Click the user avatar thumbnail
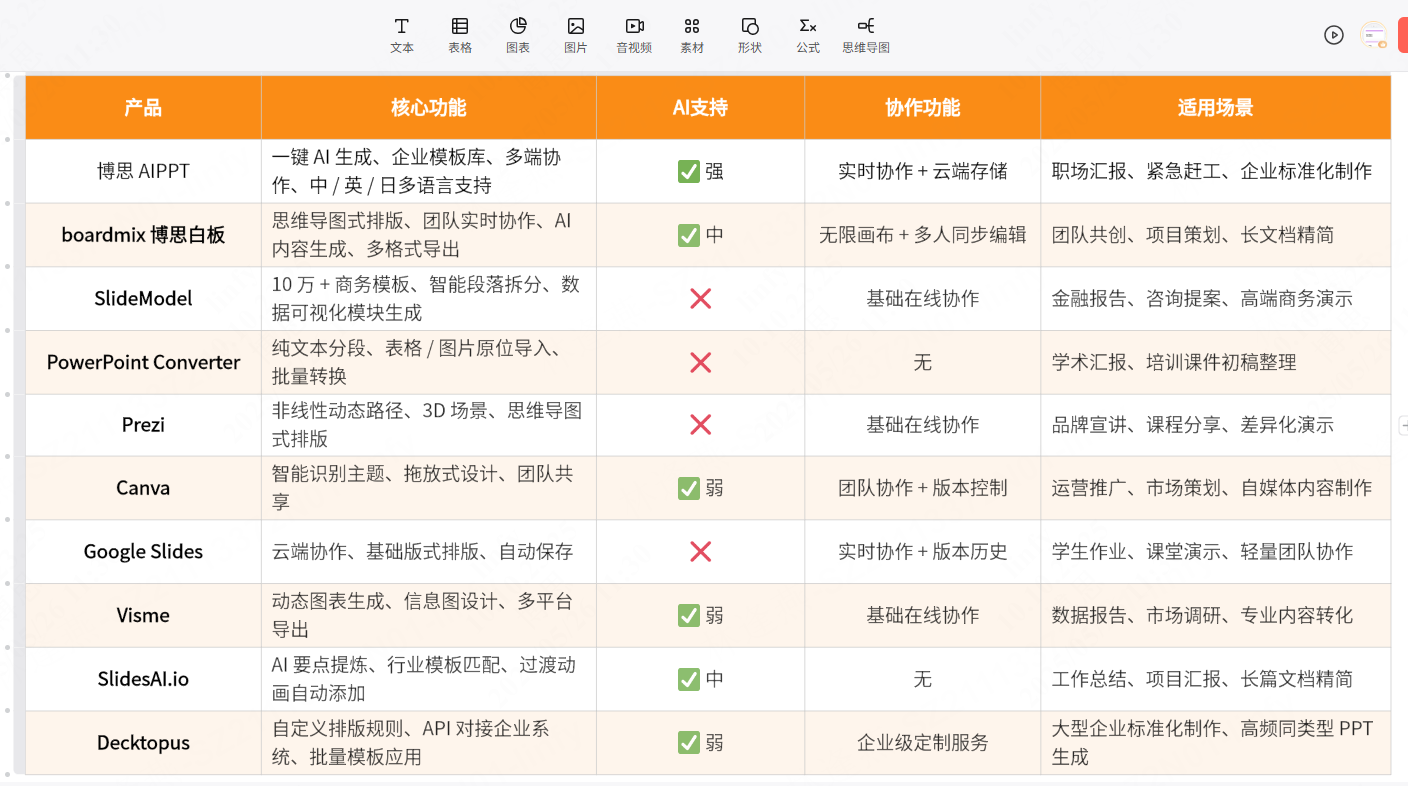 pos(1374,36)
